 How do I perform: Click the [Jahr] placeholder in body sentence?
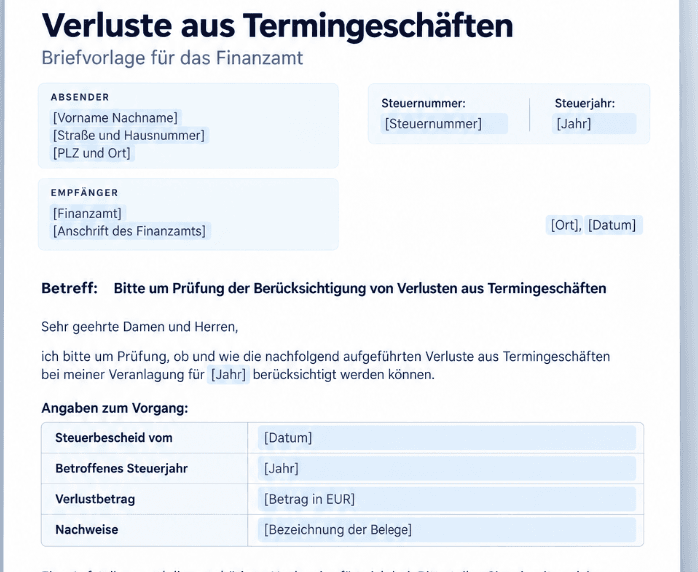pyautogui.click(x=228, y=375)
